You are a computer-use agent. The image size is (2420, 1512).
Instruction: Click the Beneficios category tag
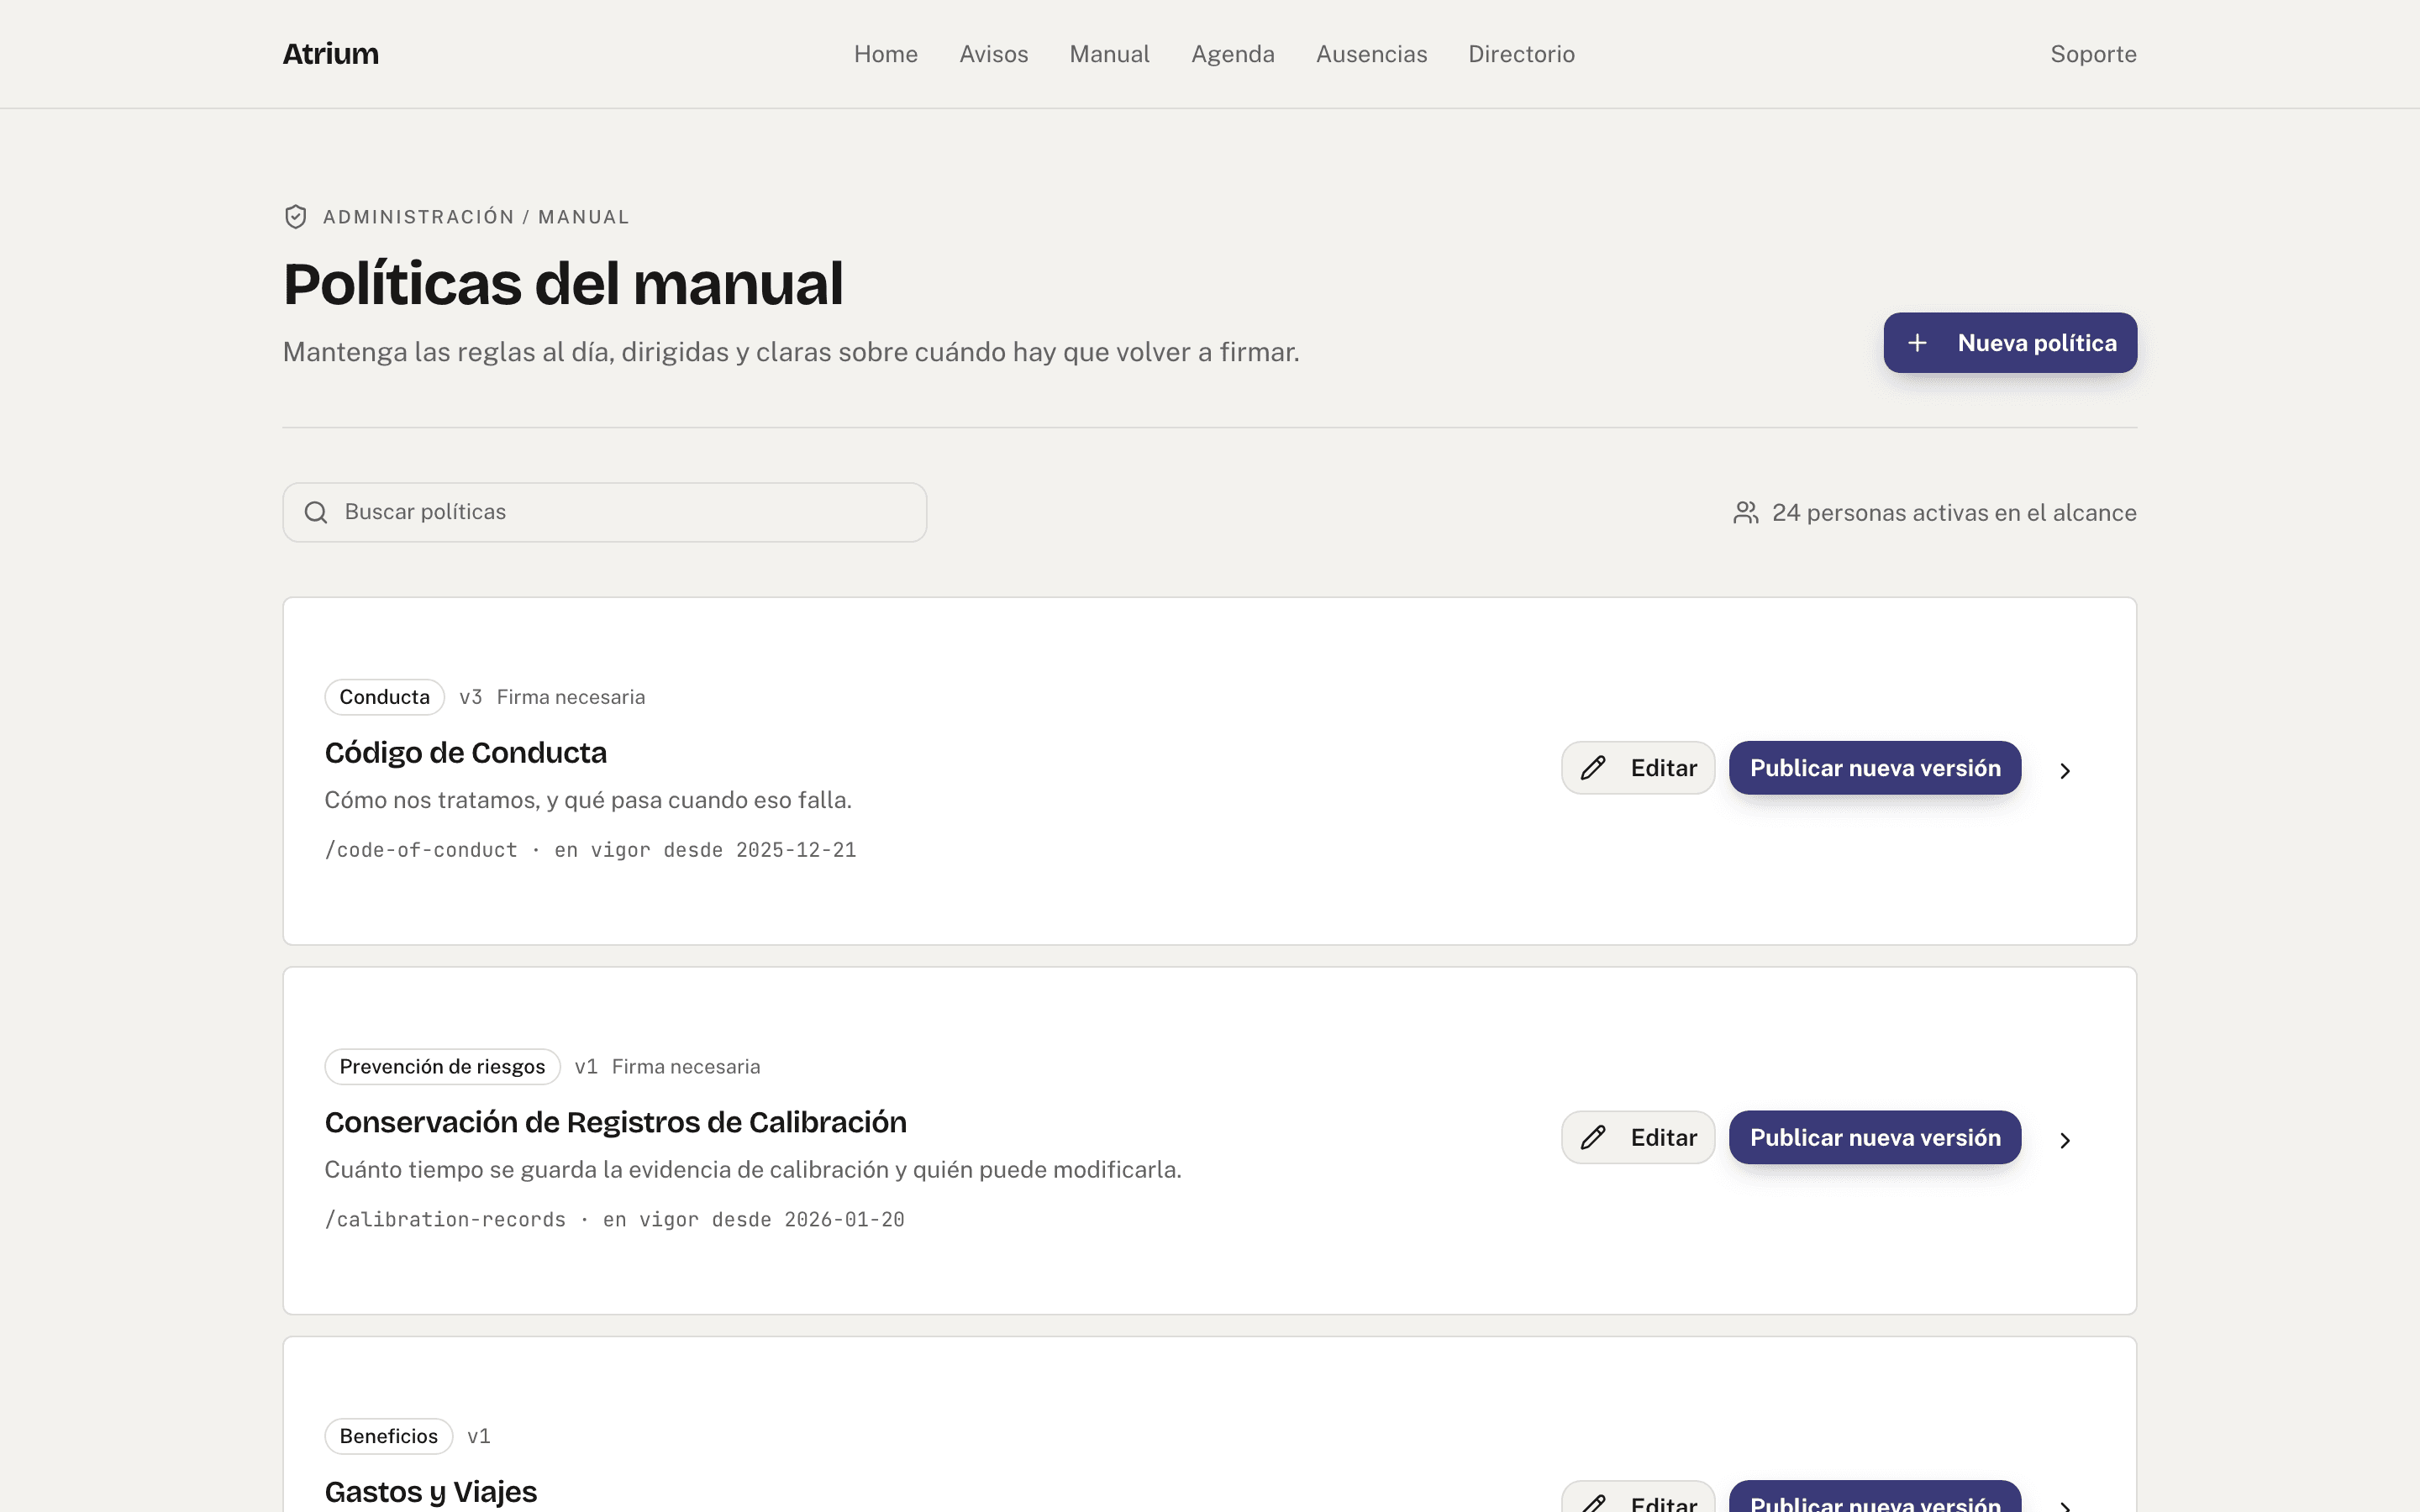tap(388, 1437)
